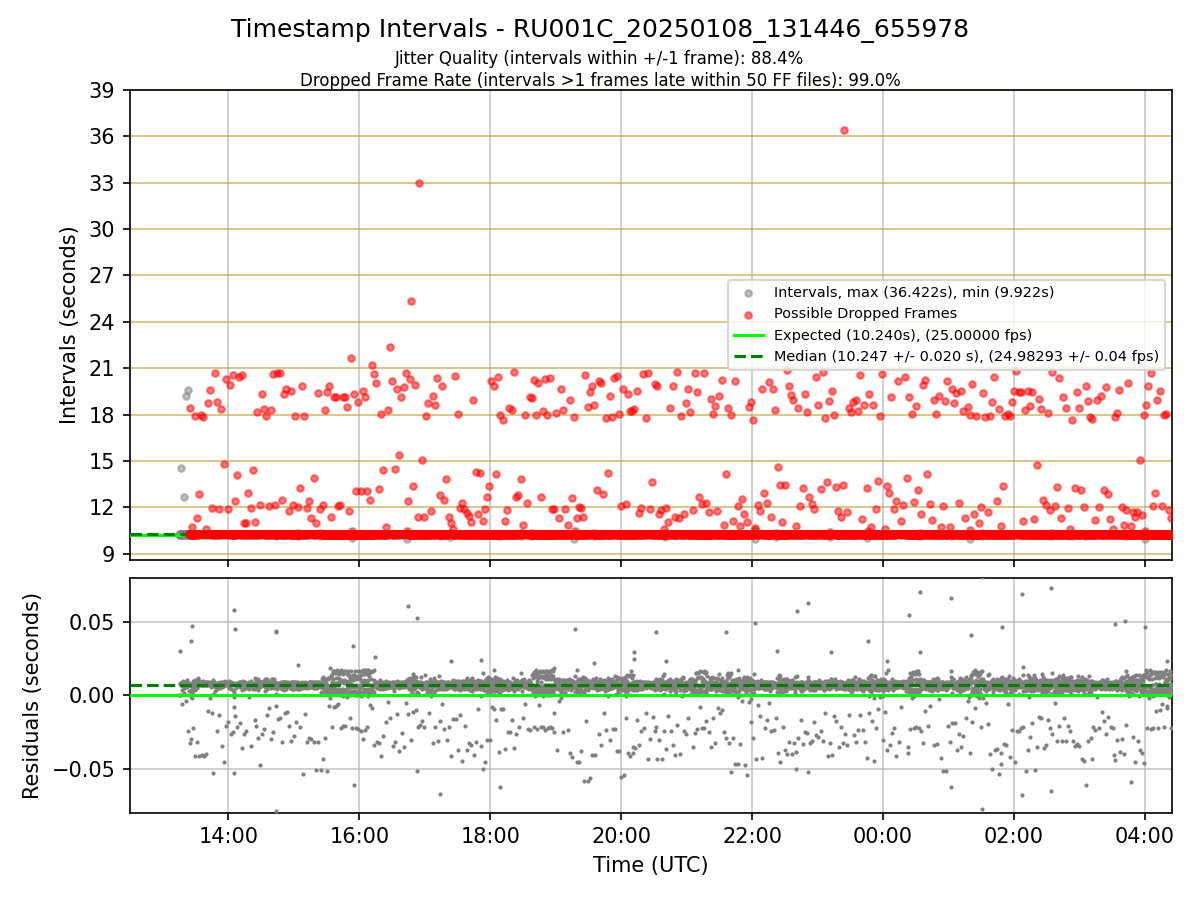Click the red marker icon in the legend
This screenshot has height=900, width=1200.
[748, 314]
